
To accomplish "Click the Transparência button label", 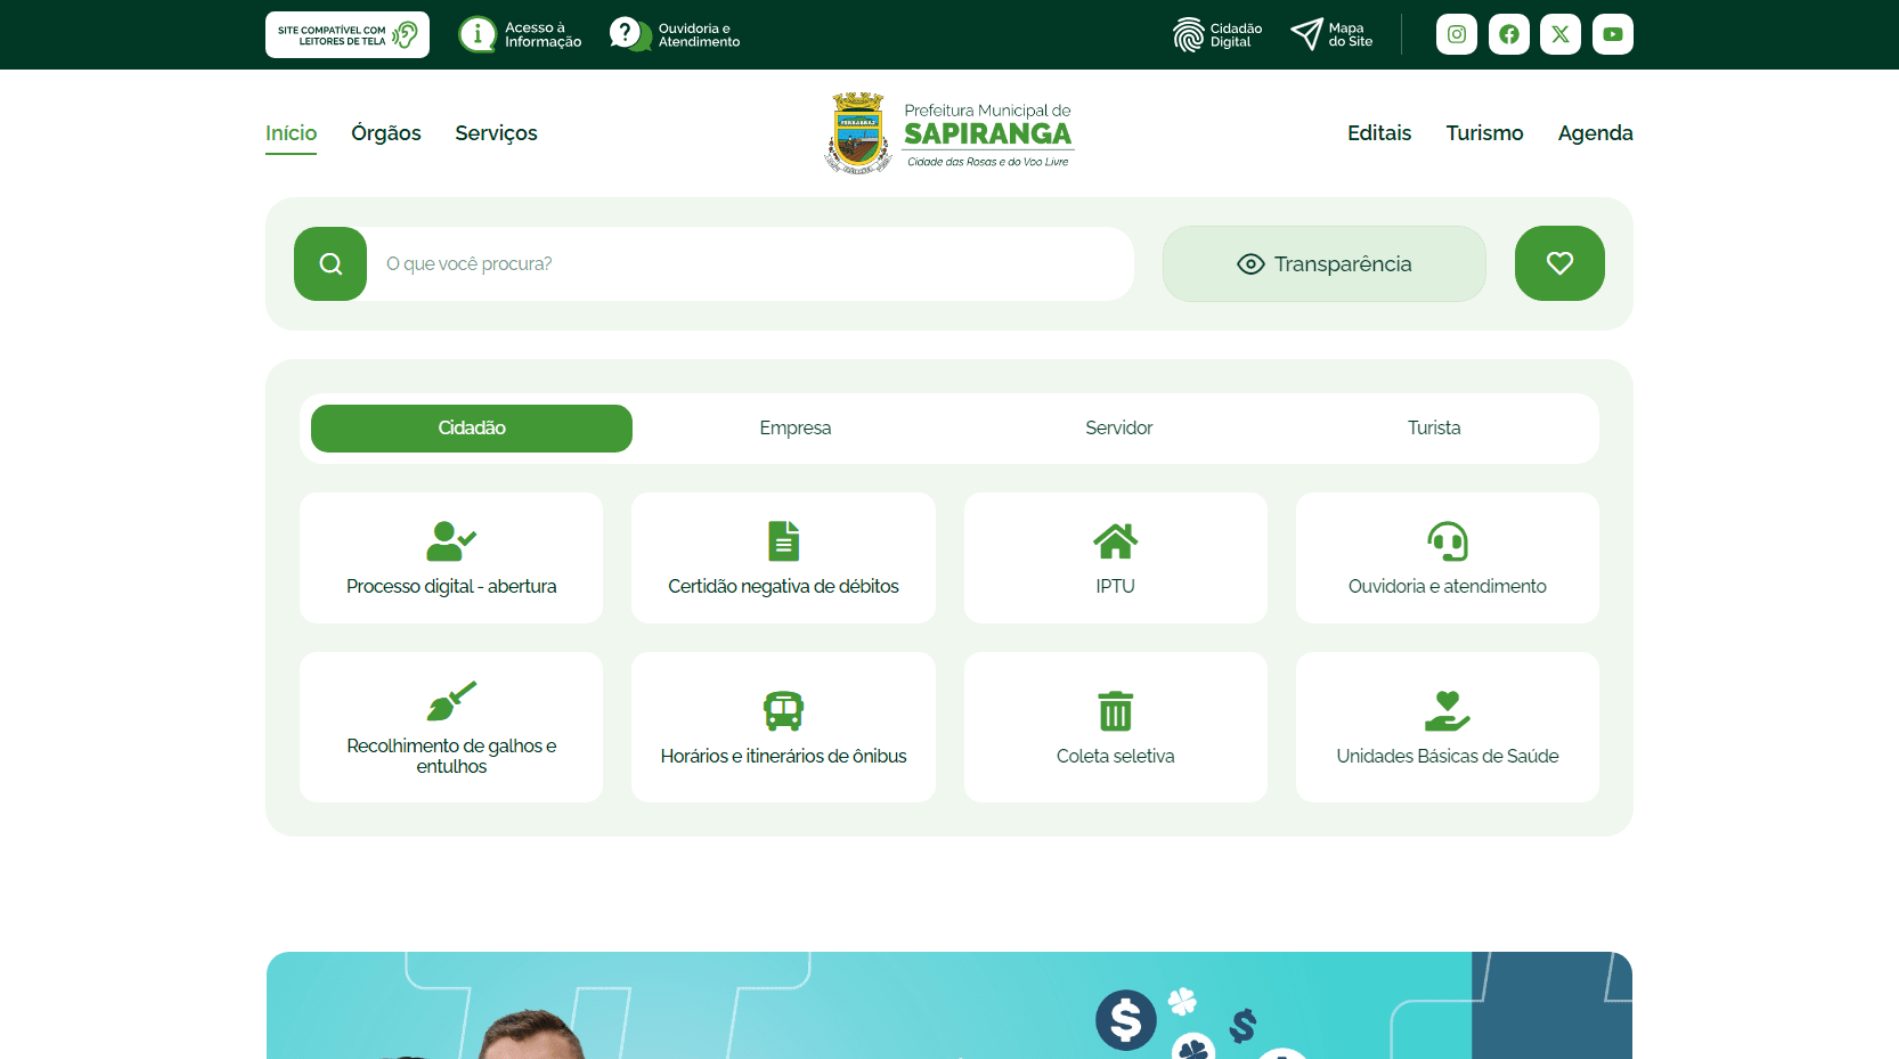I will [x=1342, y=264].
